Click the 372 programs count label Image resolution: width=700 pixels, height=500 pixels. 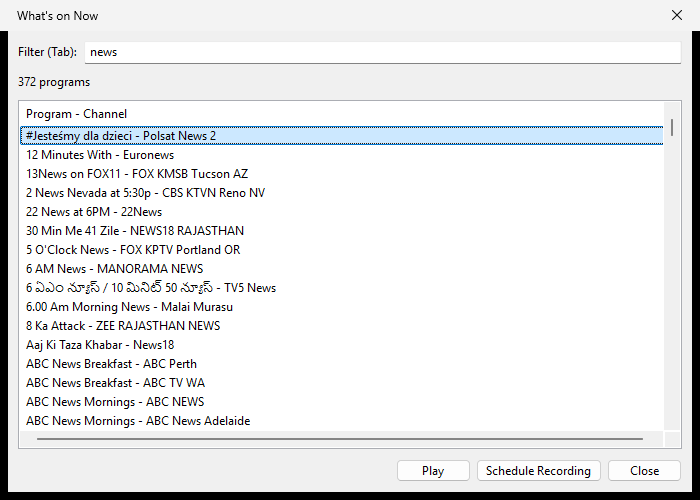[54, 82]
